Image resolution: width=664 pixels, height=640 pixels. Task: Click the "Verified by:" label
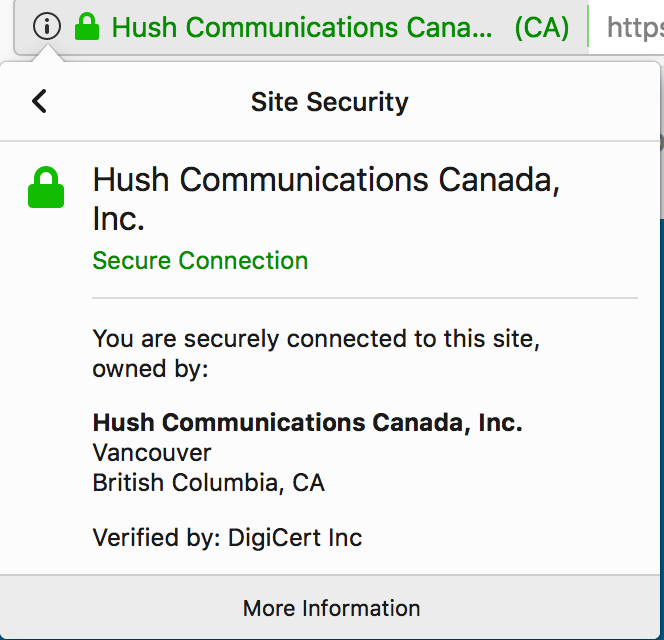pyautogui.click(x=154, y=538)
